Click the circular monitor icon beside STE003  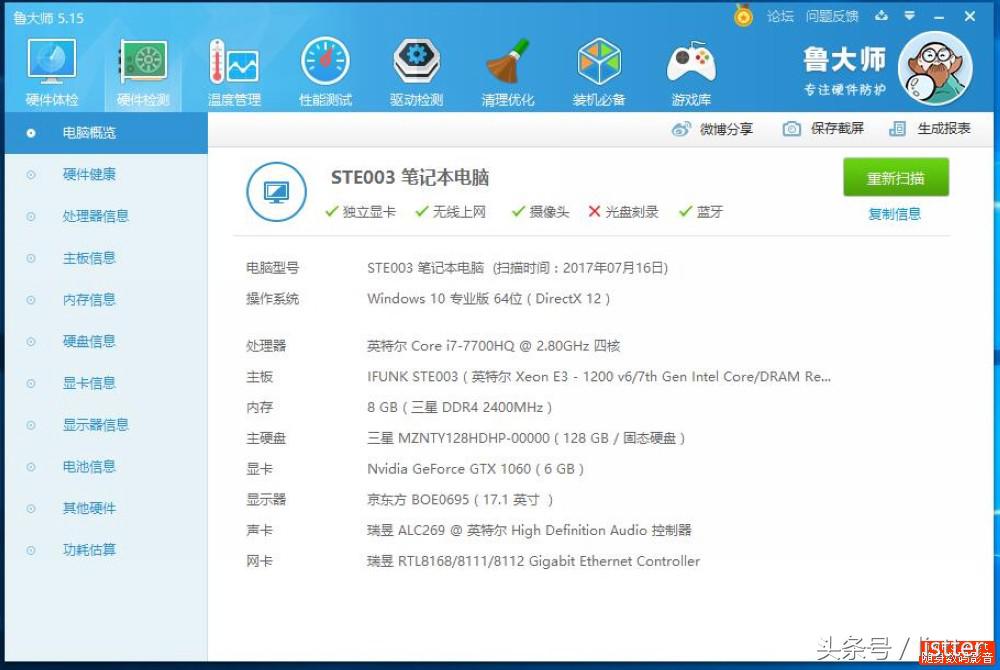coord(276,192)
